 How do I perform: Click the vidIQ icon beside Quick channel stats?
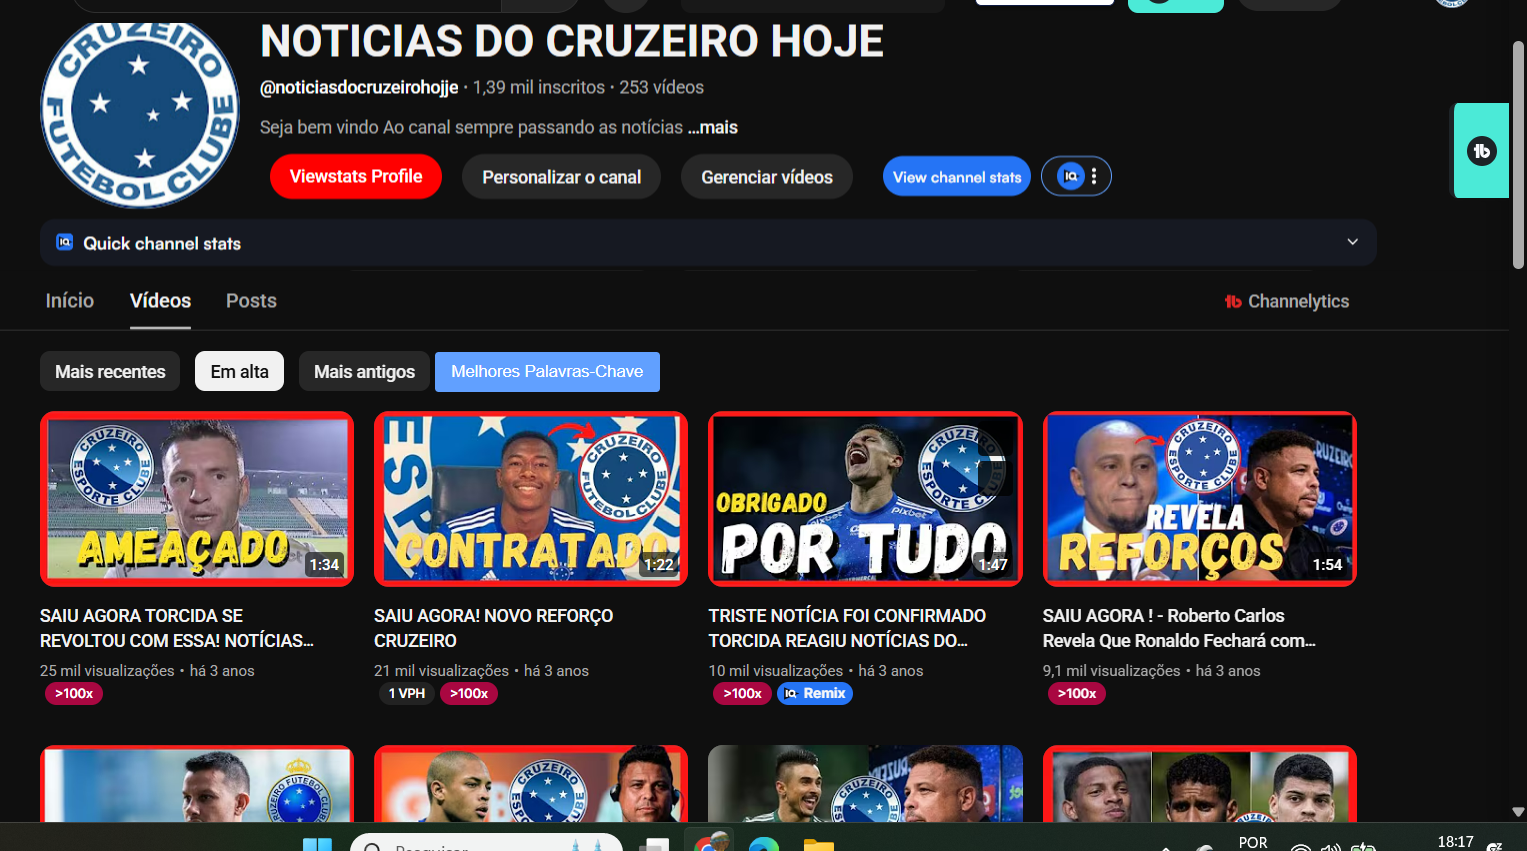coord(65,242)
